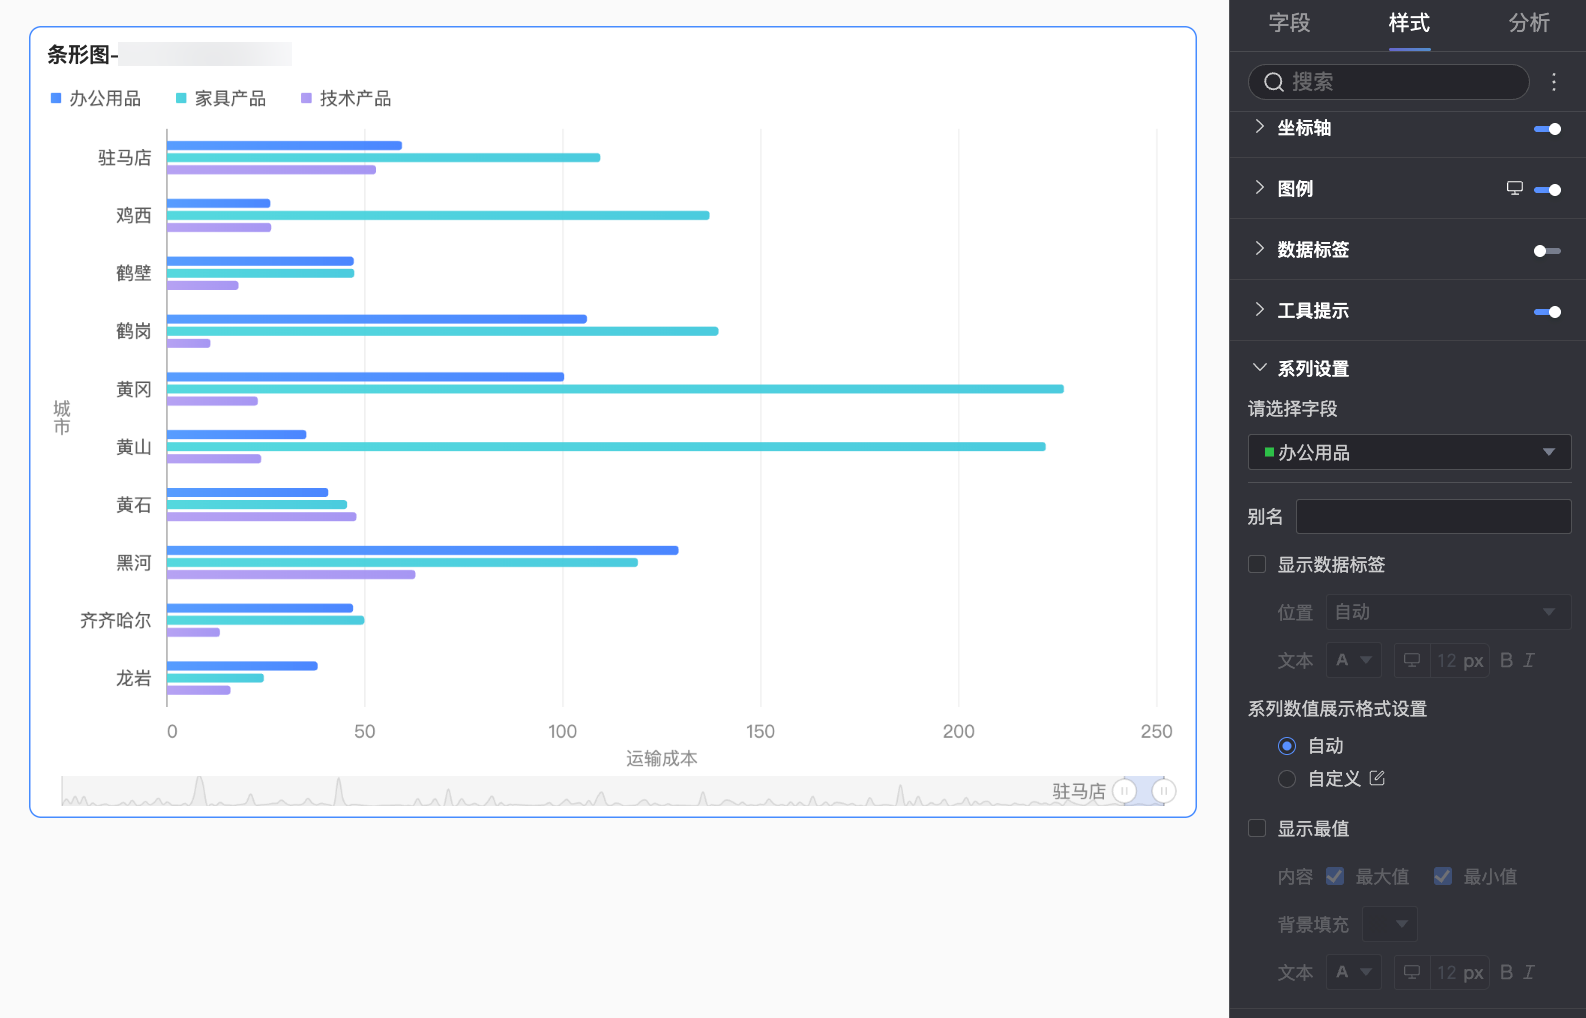
Task: Toggle bold in 显示最值 text row
Action: [1506, 972]
